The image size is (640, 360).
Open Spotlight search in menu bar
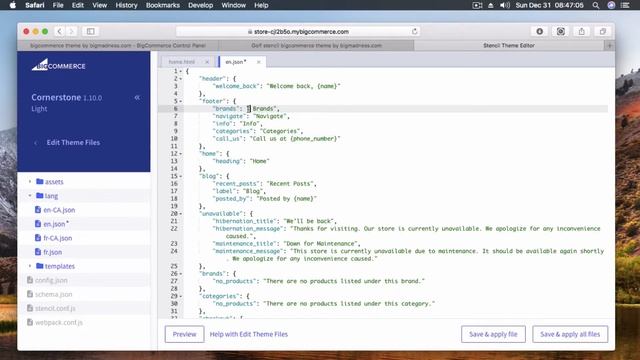pyautogui.click(x=596, y=5)
